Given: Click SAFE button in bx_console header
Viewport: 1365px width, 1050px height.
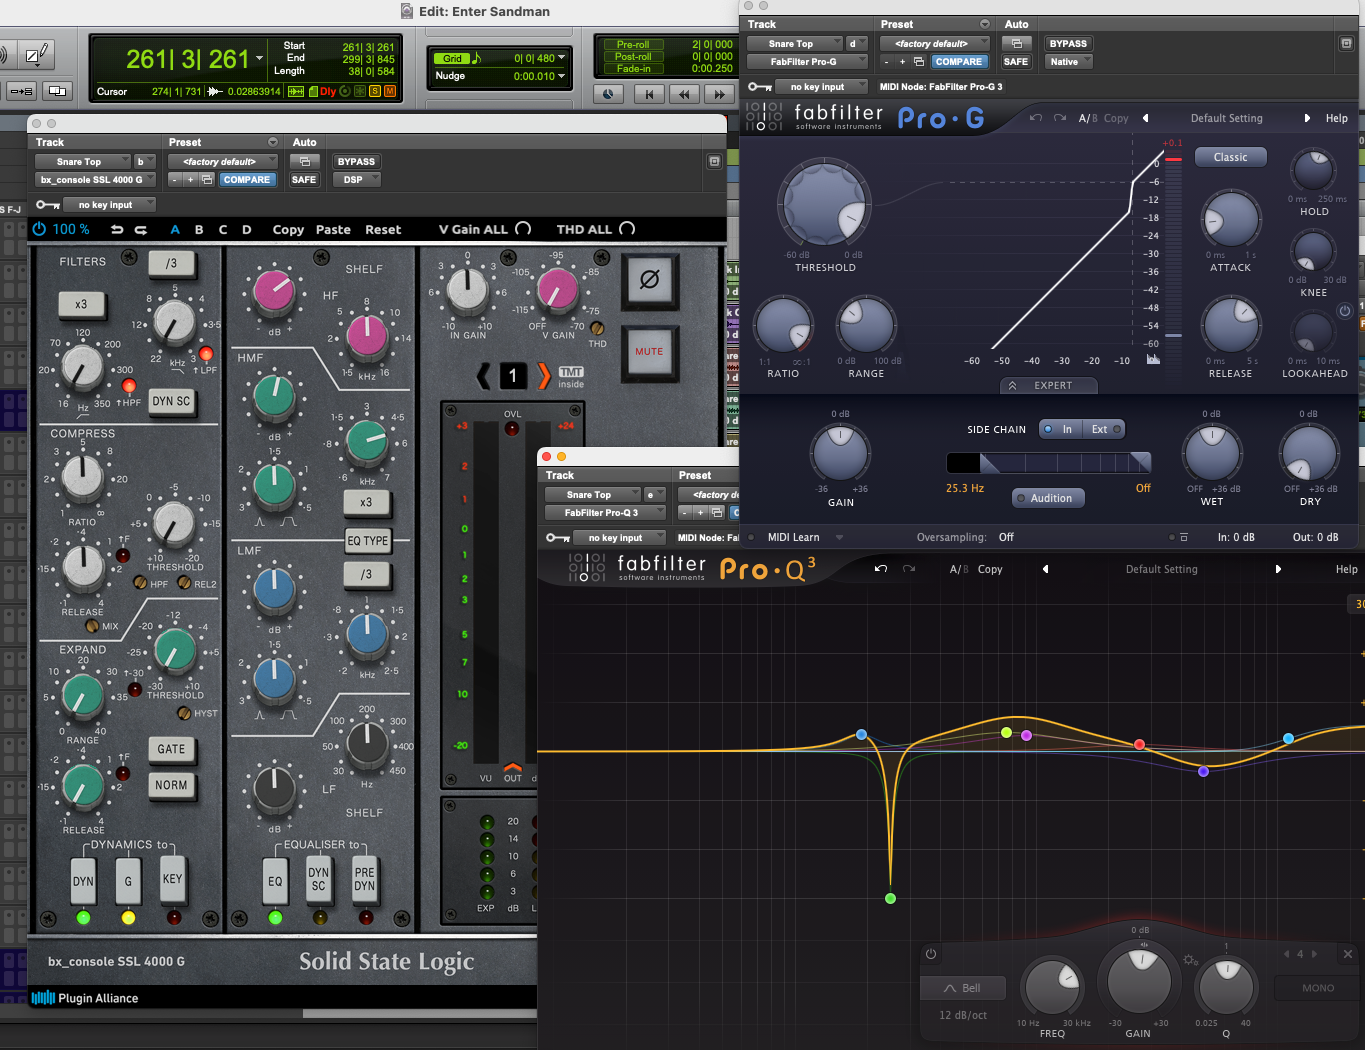Looking at the screenshot, I should click(304, 180).
